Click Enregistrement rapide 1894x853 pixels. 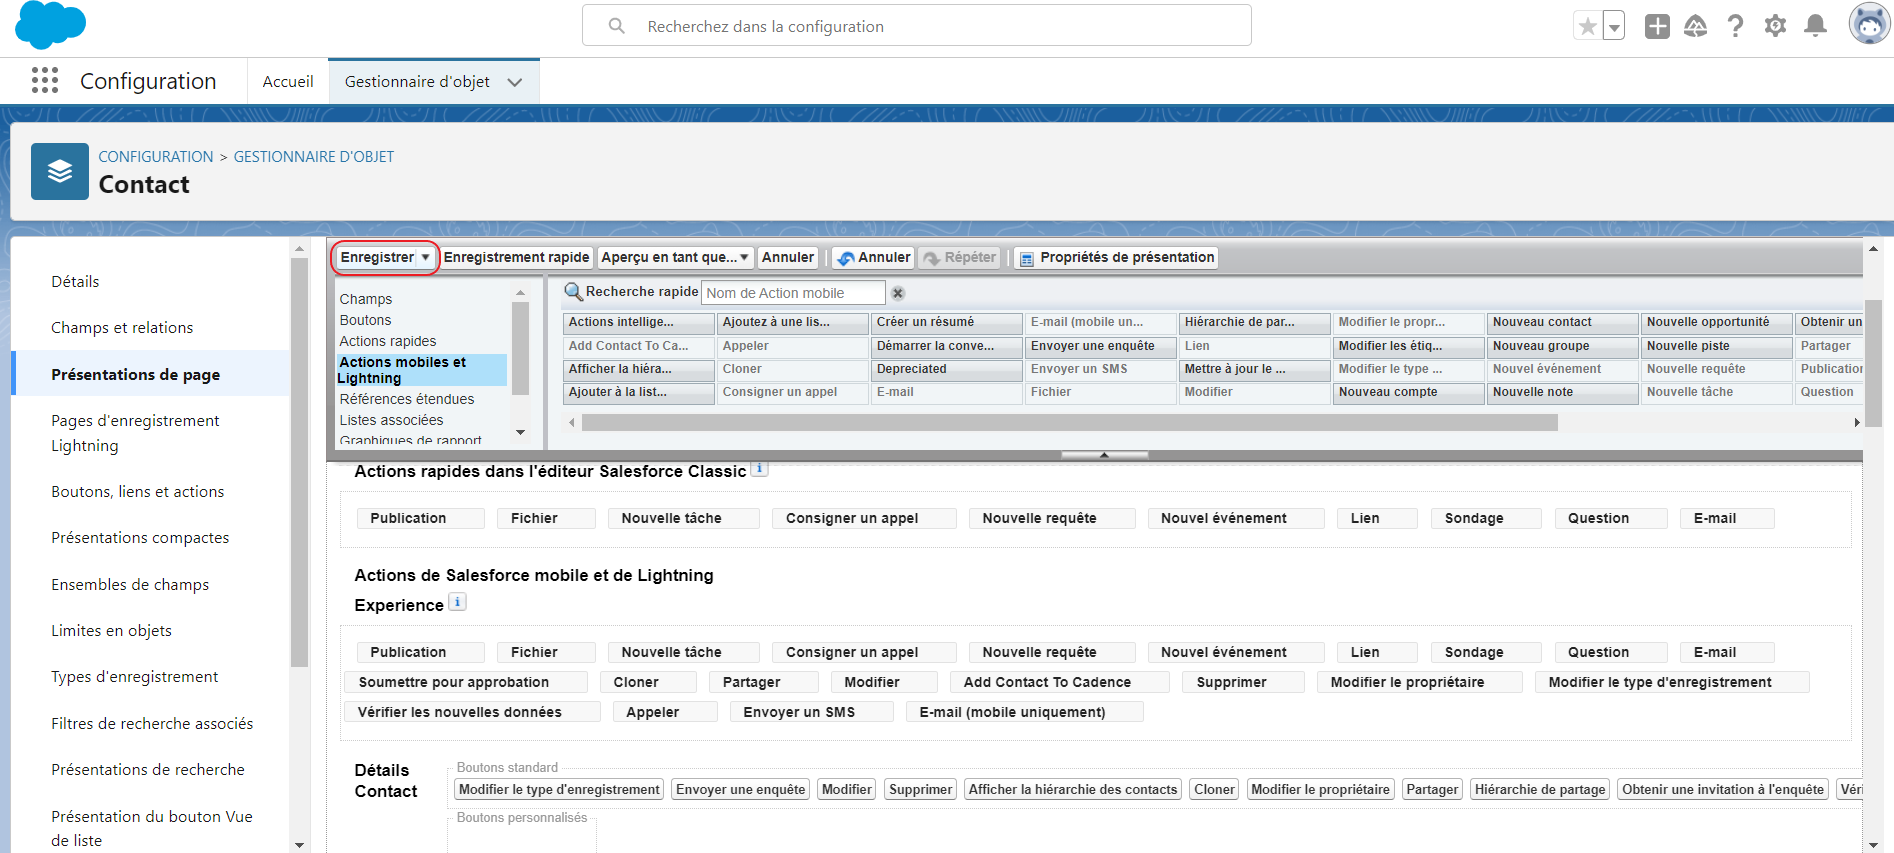516,258
